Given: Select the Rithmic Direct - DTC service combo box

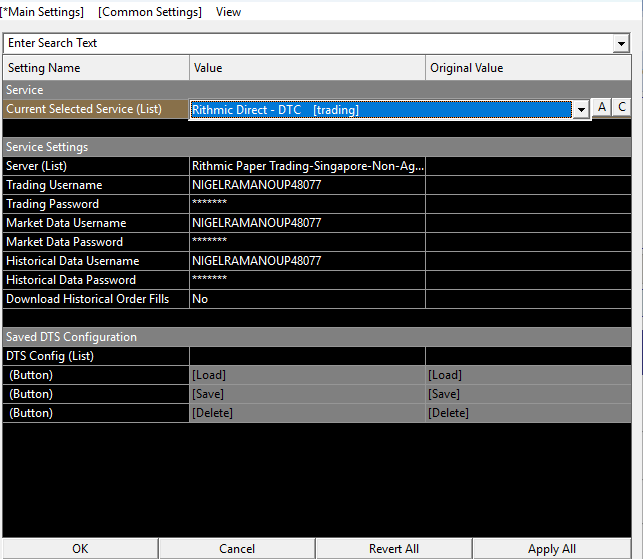Looking at the screenshot, I should click(381, 110).
